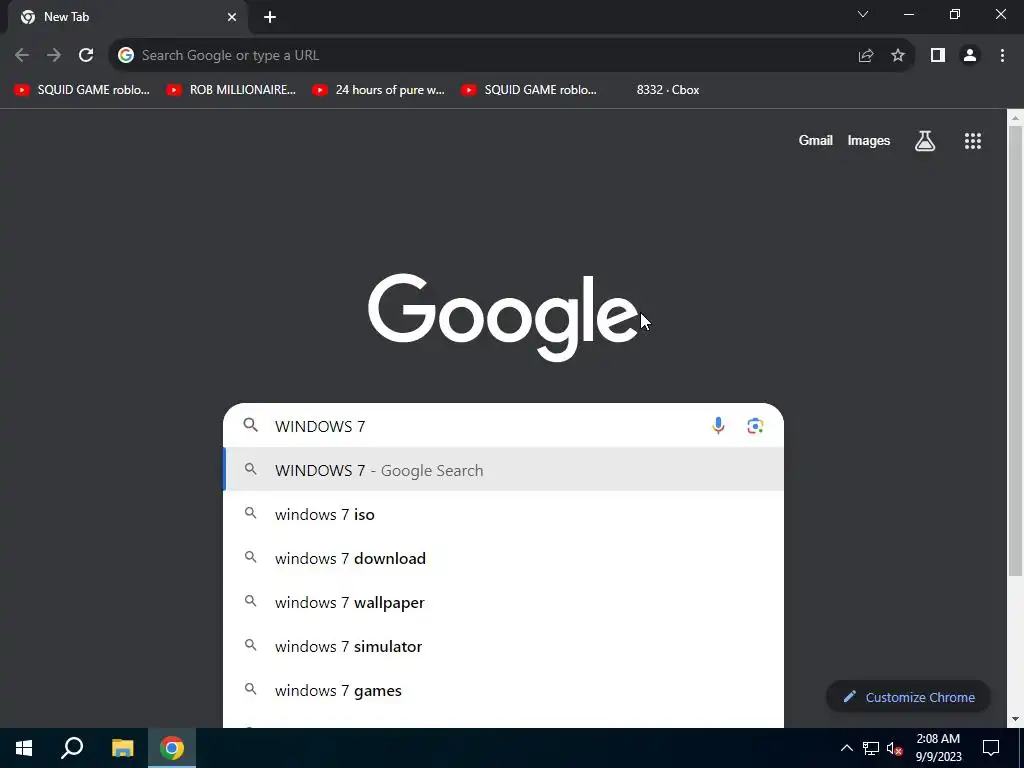
Task: Open a new tab with the plus button
Action: tap(270, 18)
